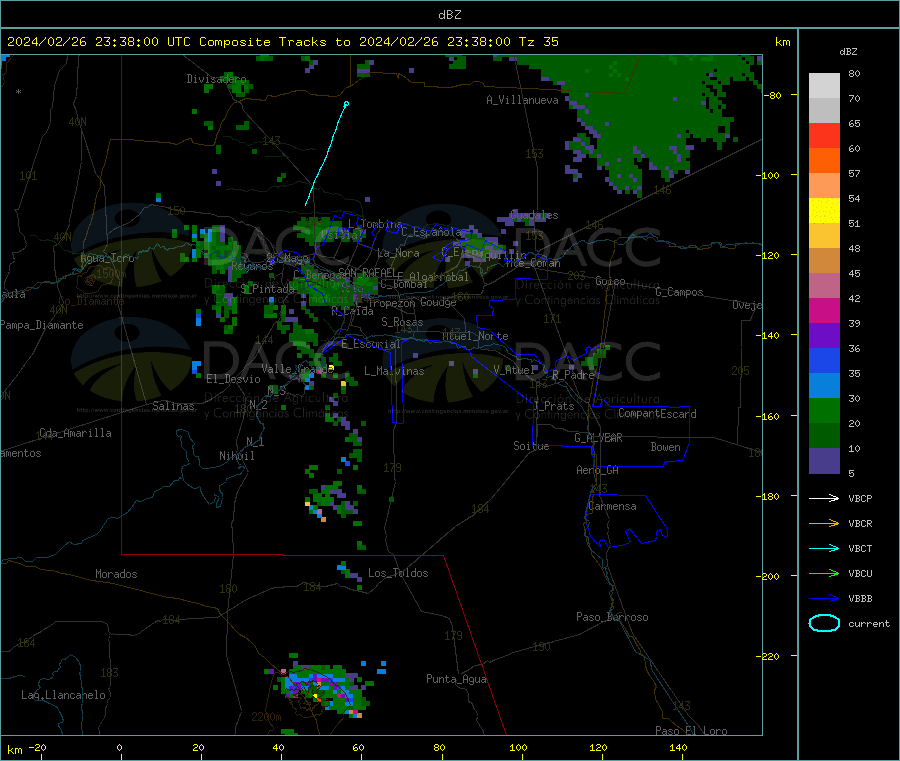Click the A_Villanueva map label
This screenshot has height=761, width=900.
point(522,100)
